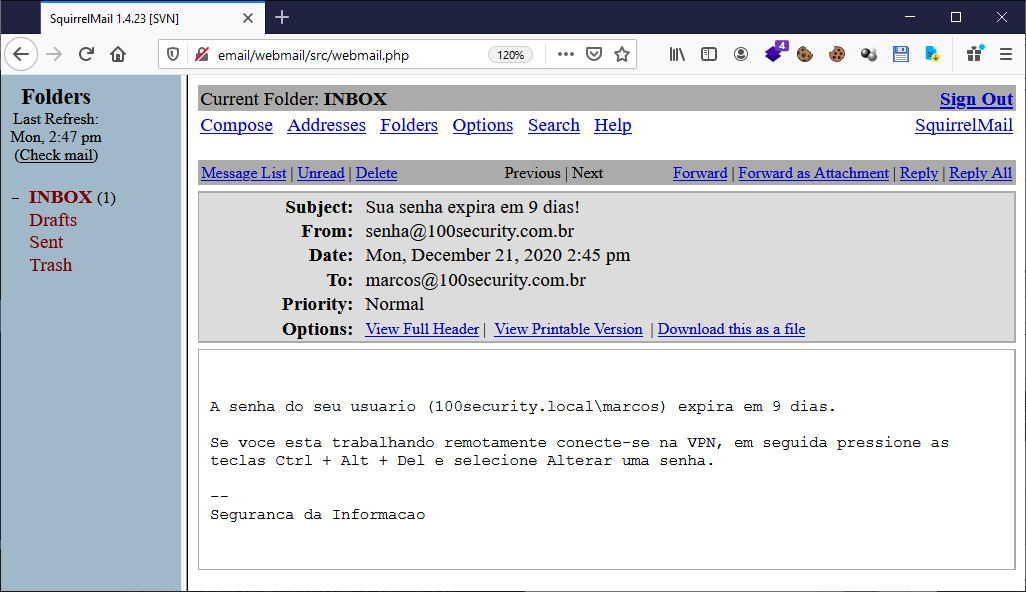Click the second darker cookie extension icon
1026x592 pixels.
[837, 54]
